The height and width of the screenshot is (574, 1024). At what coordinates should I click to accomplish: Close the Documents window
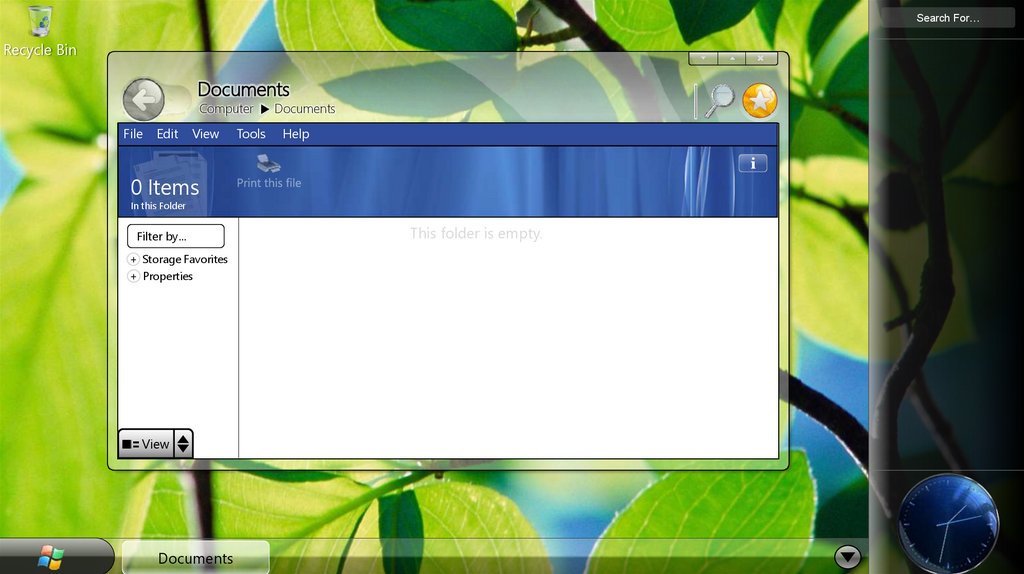coord(761,58)
